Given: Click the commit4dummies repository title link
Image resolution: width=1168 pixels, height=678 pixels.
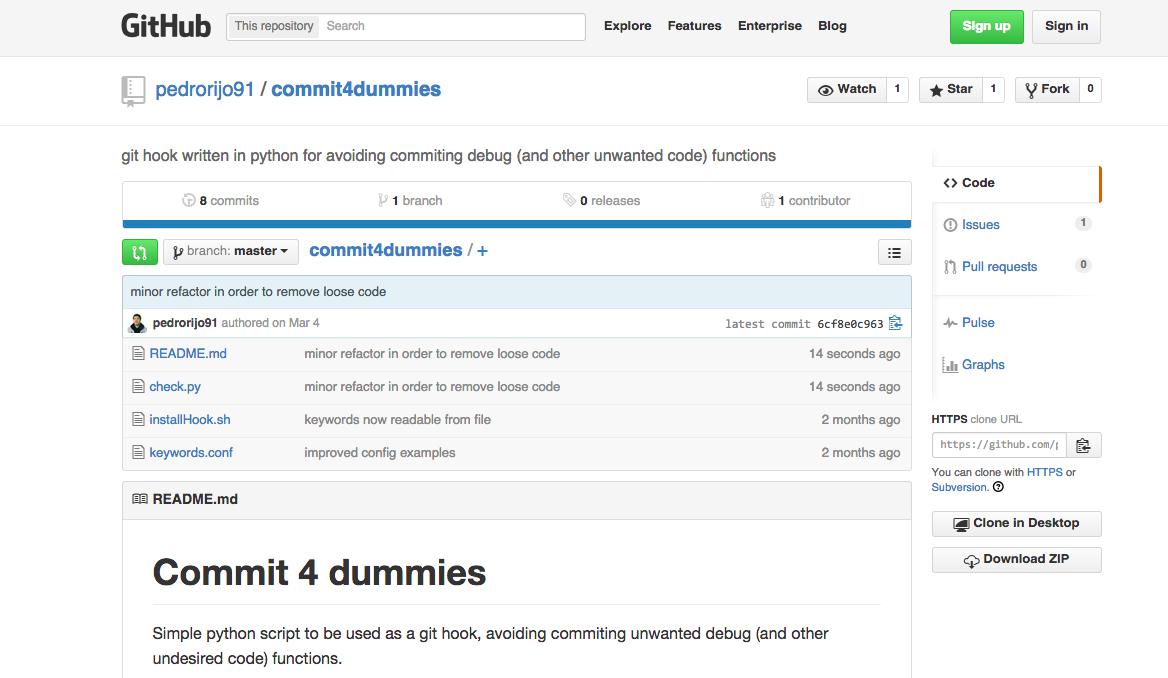Looking at the screenshot, I should pos(356,89).
